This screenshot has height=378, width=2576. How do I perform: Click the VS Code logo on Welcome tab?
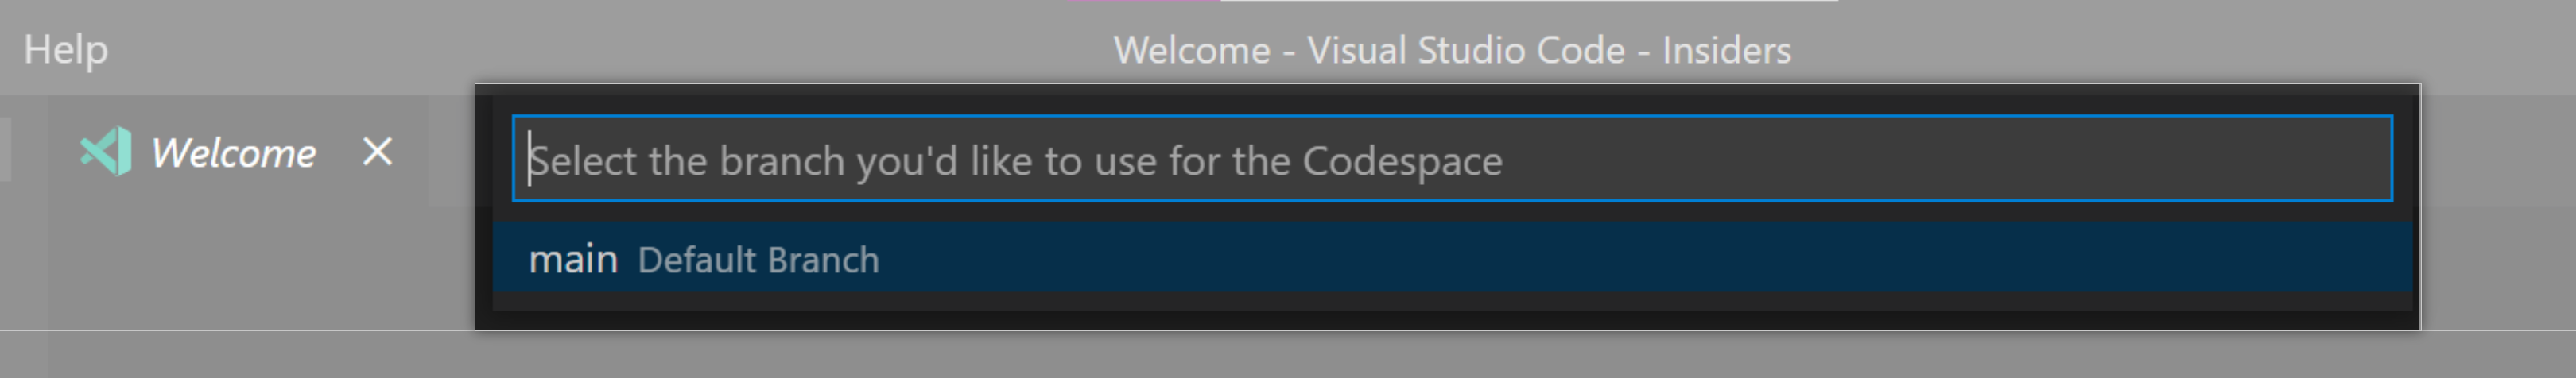106,152
